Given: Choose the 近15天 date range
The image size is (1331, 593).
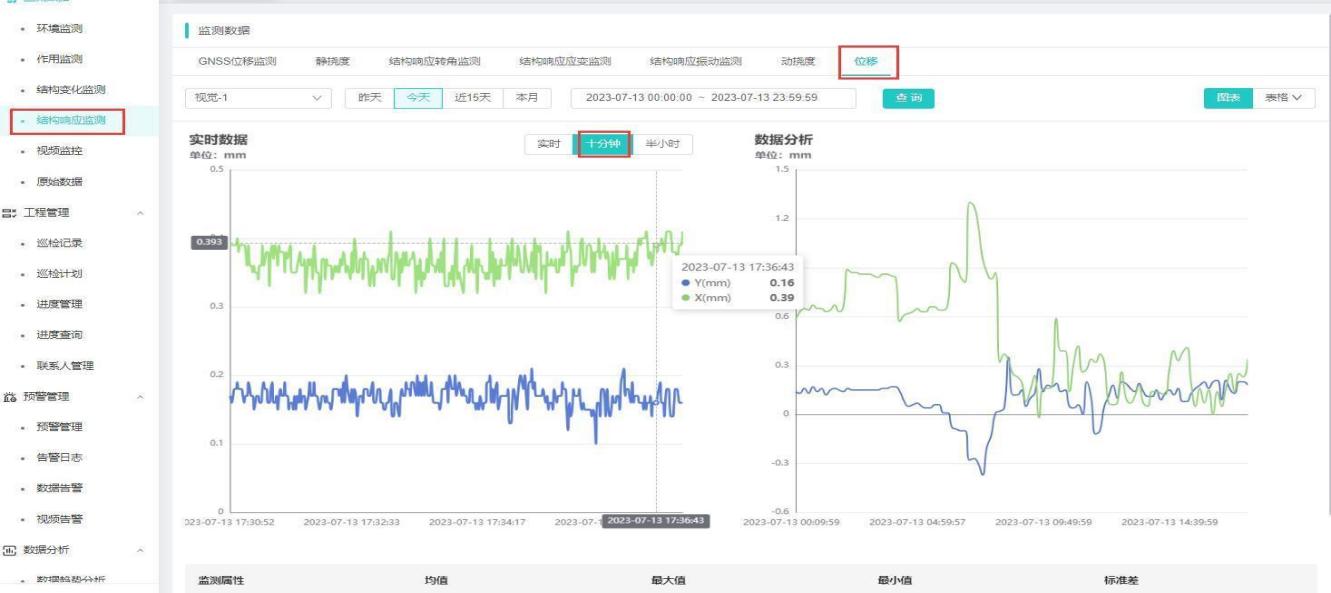Looking at the screenshot, I should coord(472,98).
